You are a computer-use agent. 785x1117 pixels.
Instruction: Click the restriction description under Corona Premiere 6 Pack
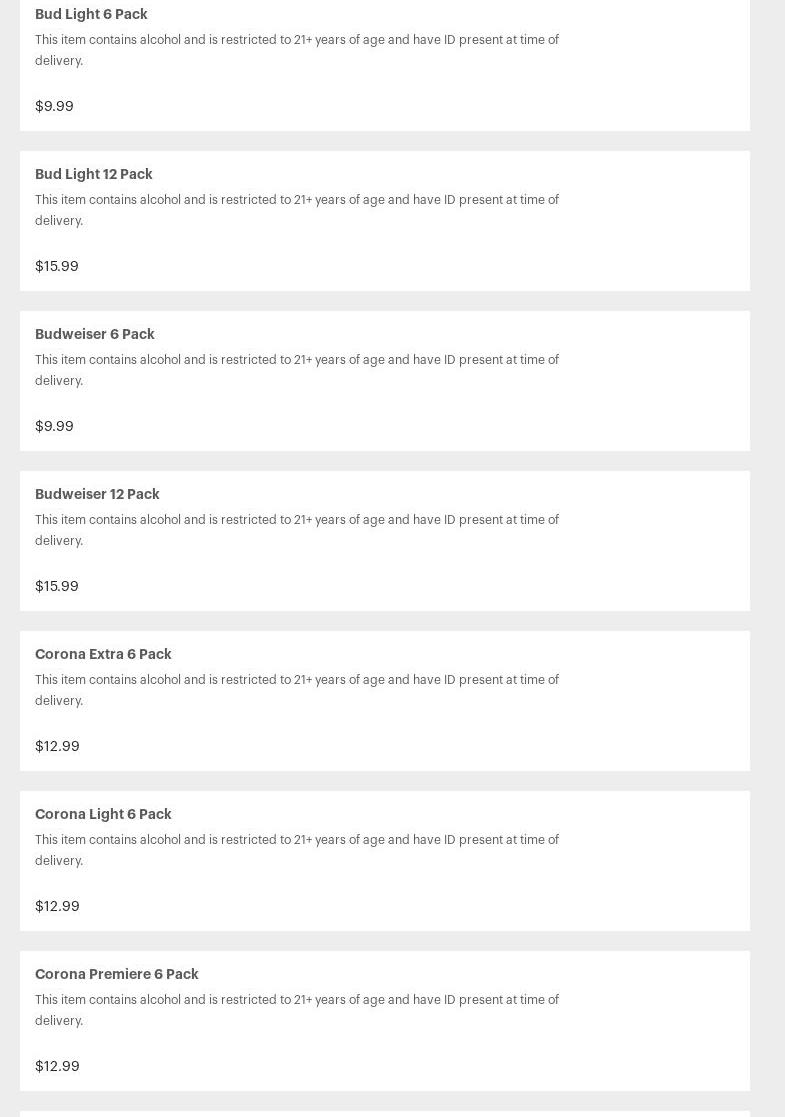[297, 1010]
